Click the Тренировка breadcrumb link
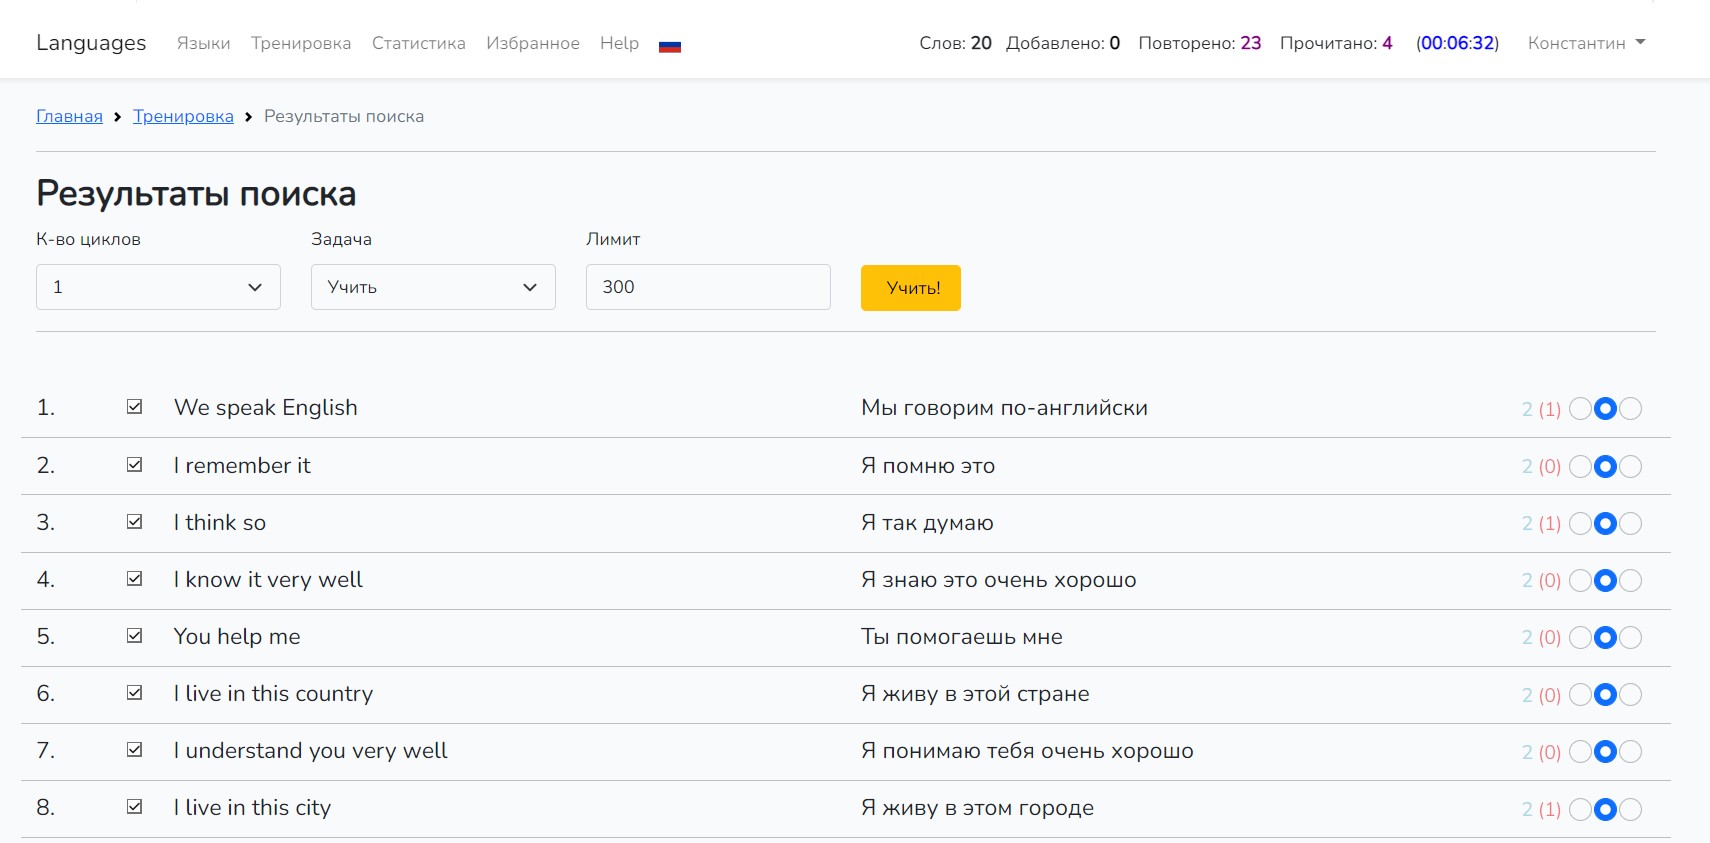Screen dimensions: 1710x843 (x=183, y=116)
